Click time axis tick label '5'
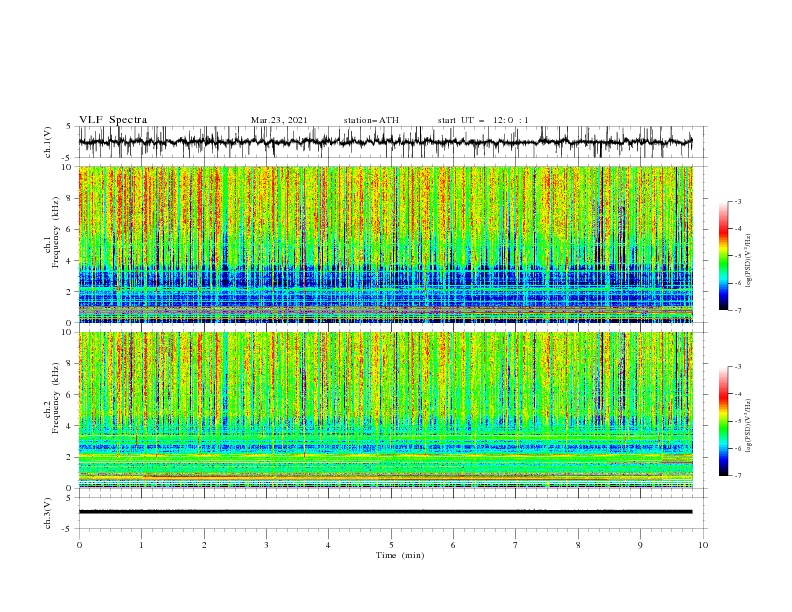The width and height of the screenshot is (792, 612). click(391, 545)
